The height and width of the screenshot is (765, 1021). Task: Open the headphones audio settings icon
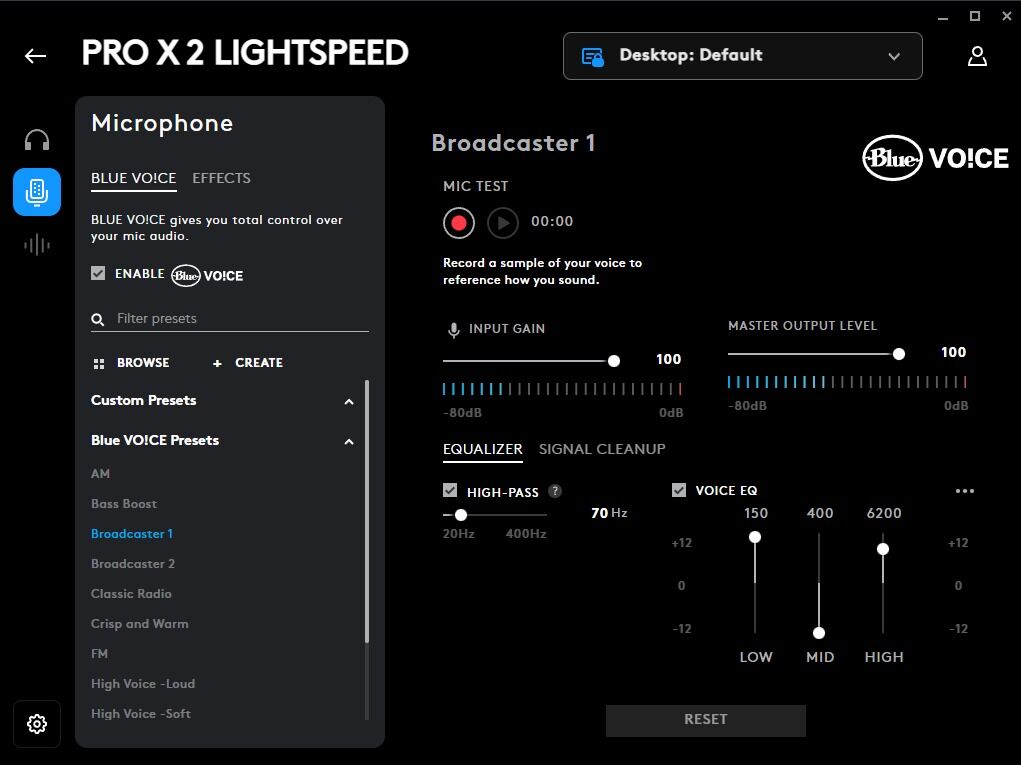pos(37,140)
